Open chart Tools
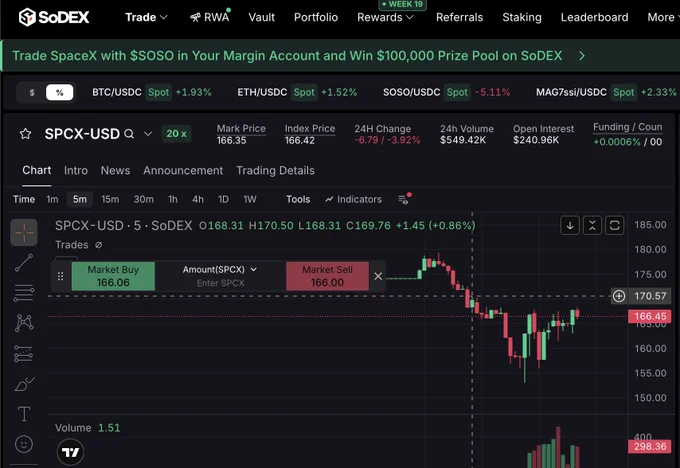680x468 pixels. [x=298, y=199]
